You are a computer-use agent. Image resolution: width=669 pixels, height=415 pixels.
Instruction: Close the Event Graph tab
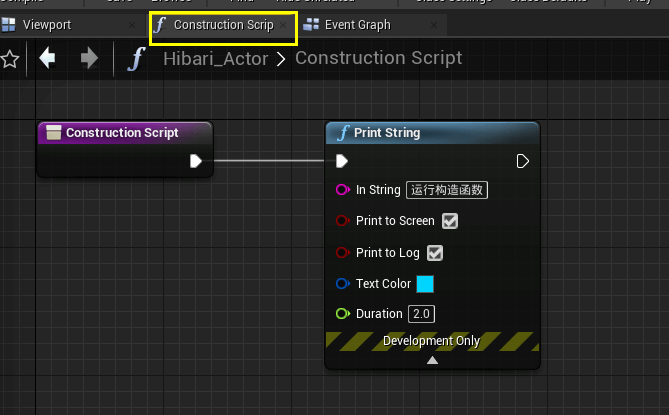434,25
